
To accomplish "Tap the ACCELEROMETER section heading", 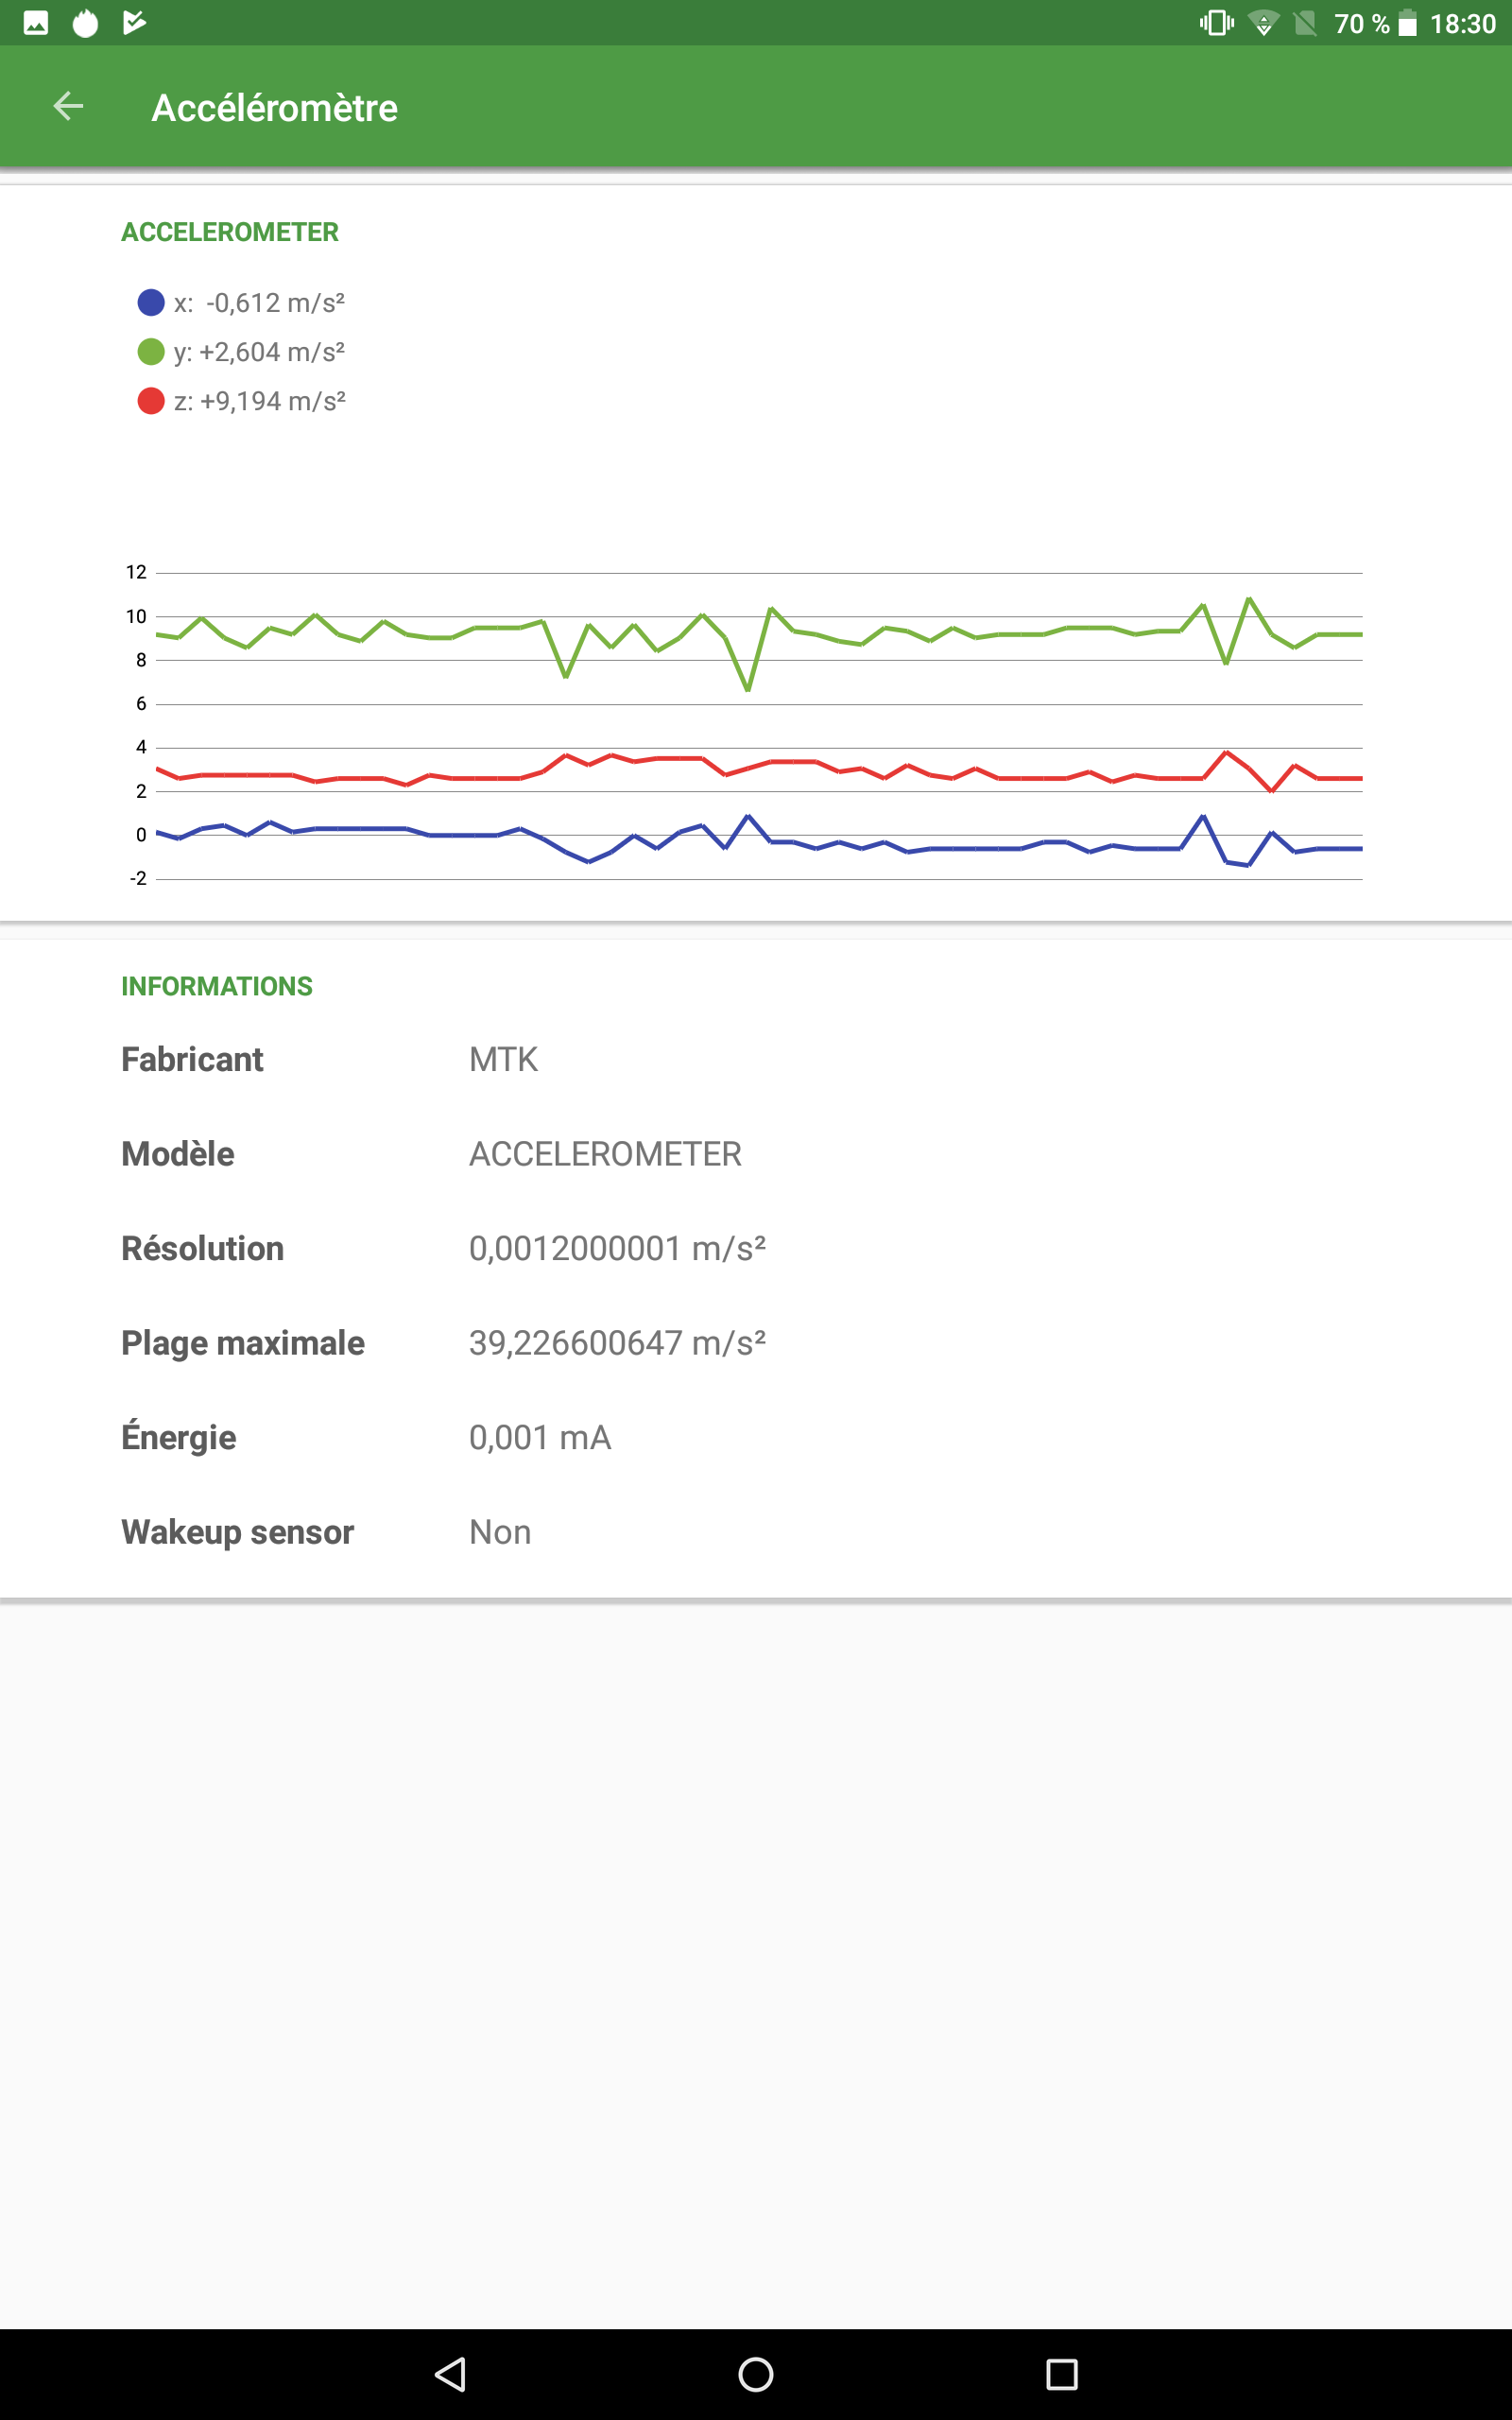I will point(230,232).
